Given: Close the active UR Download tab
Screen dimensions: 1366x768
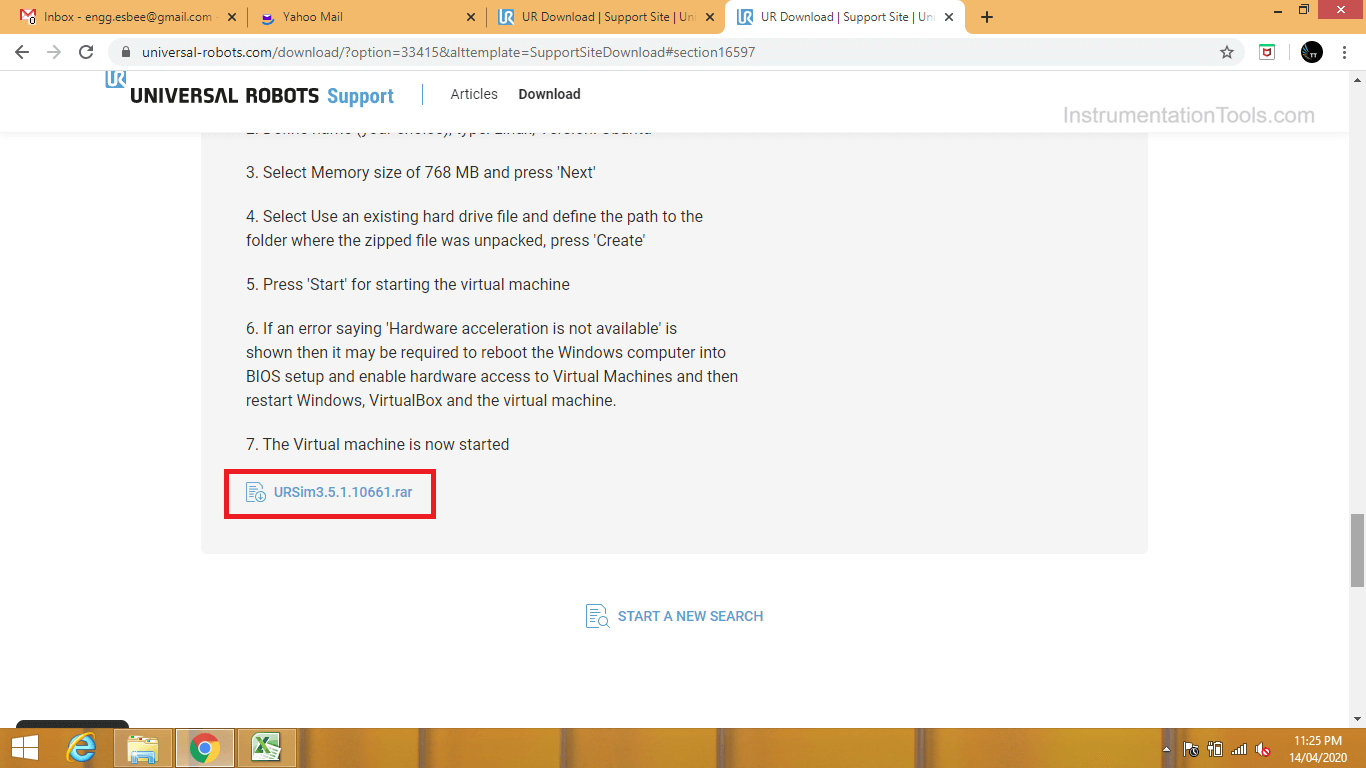Looking at the screenshot, I should coord(949,17).
